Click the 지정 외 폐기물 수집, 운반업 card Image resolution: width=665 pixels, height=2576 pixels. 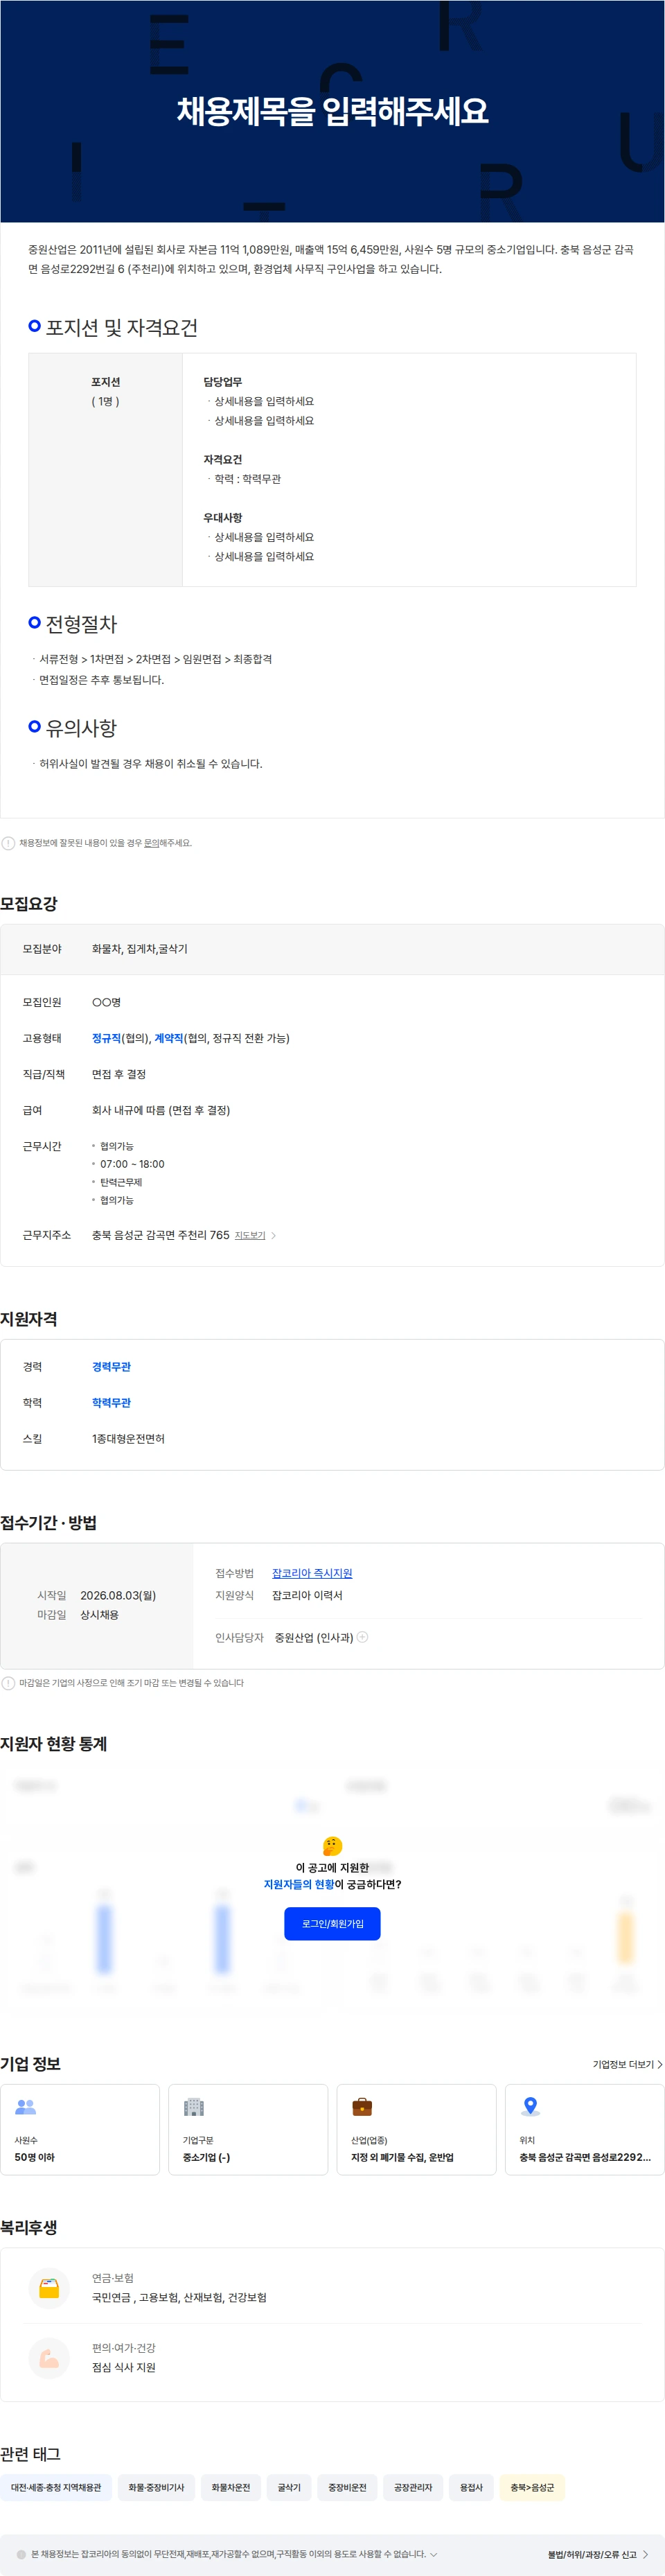pos(416,2130)
